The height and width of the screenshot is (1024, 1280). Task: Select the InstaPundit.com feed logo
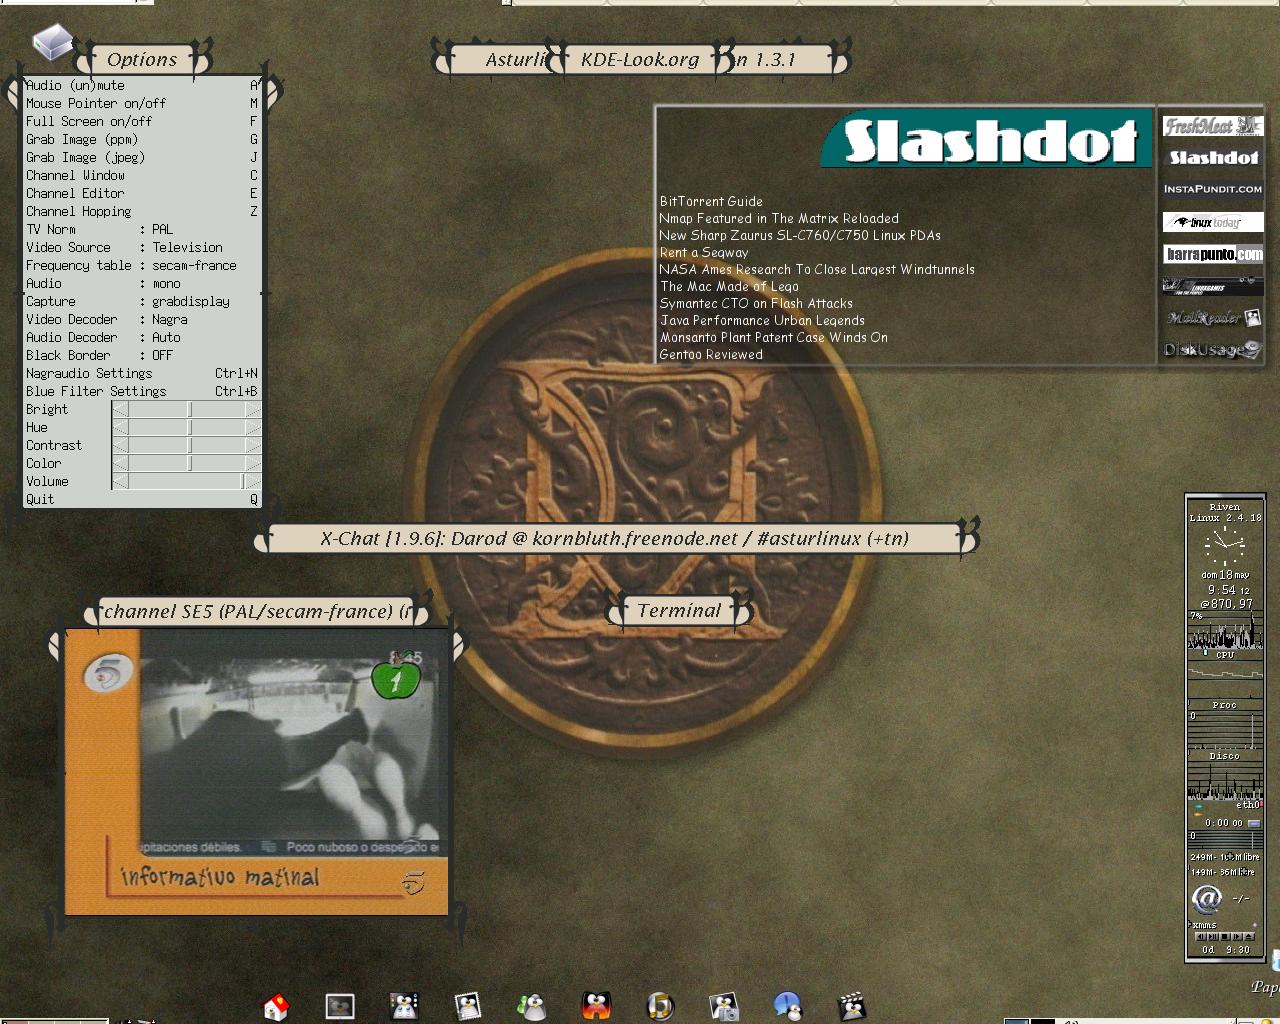tap(1212, 189)
